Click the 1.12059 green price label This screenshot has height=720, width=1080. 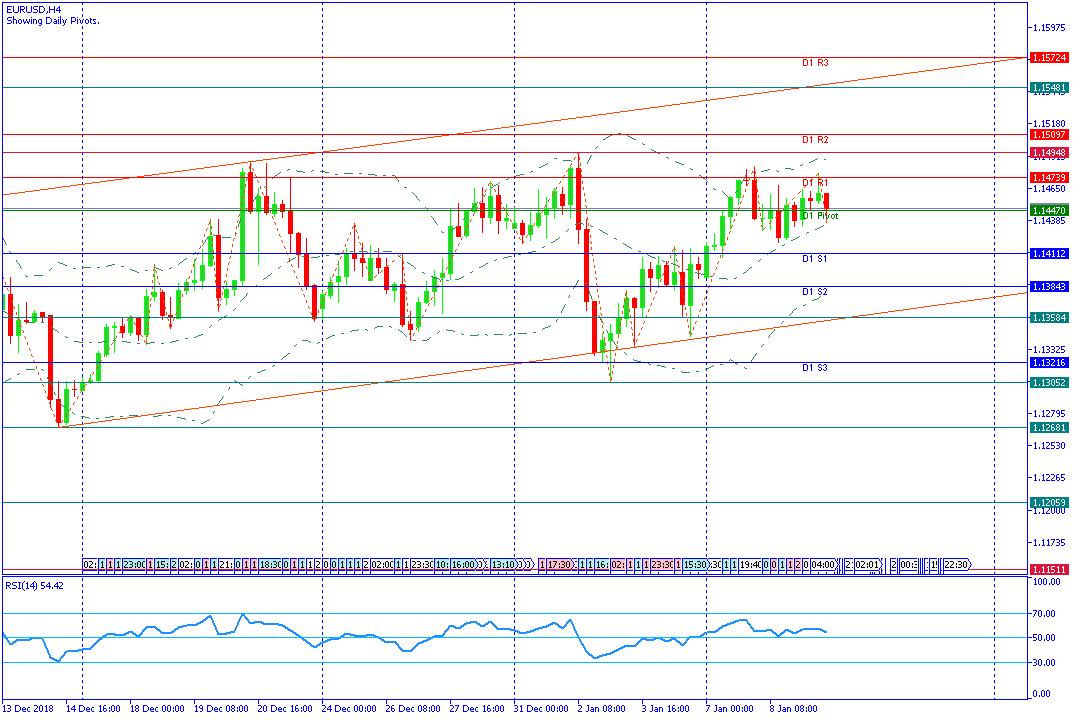click(1049, 502)
